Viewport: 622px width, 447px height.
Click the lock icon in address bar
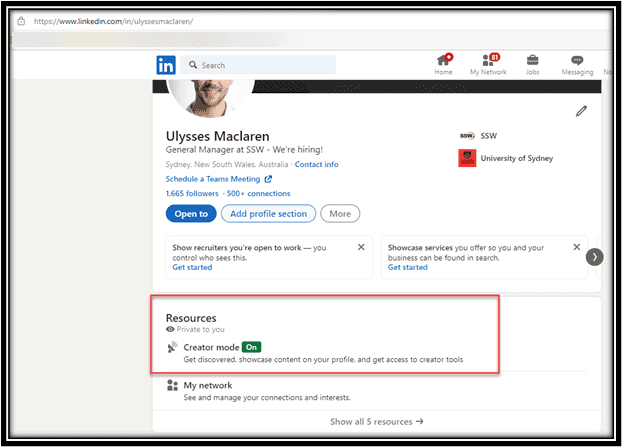click(x=22, y=20)
